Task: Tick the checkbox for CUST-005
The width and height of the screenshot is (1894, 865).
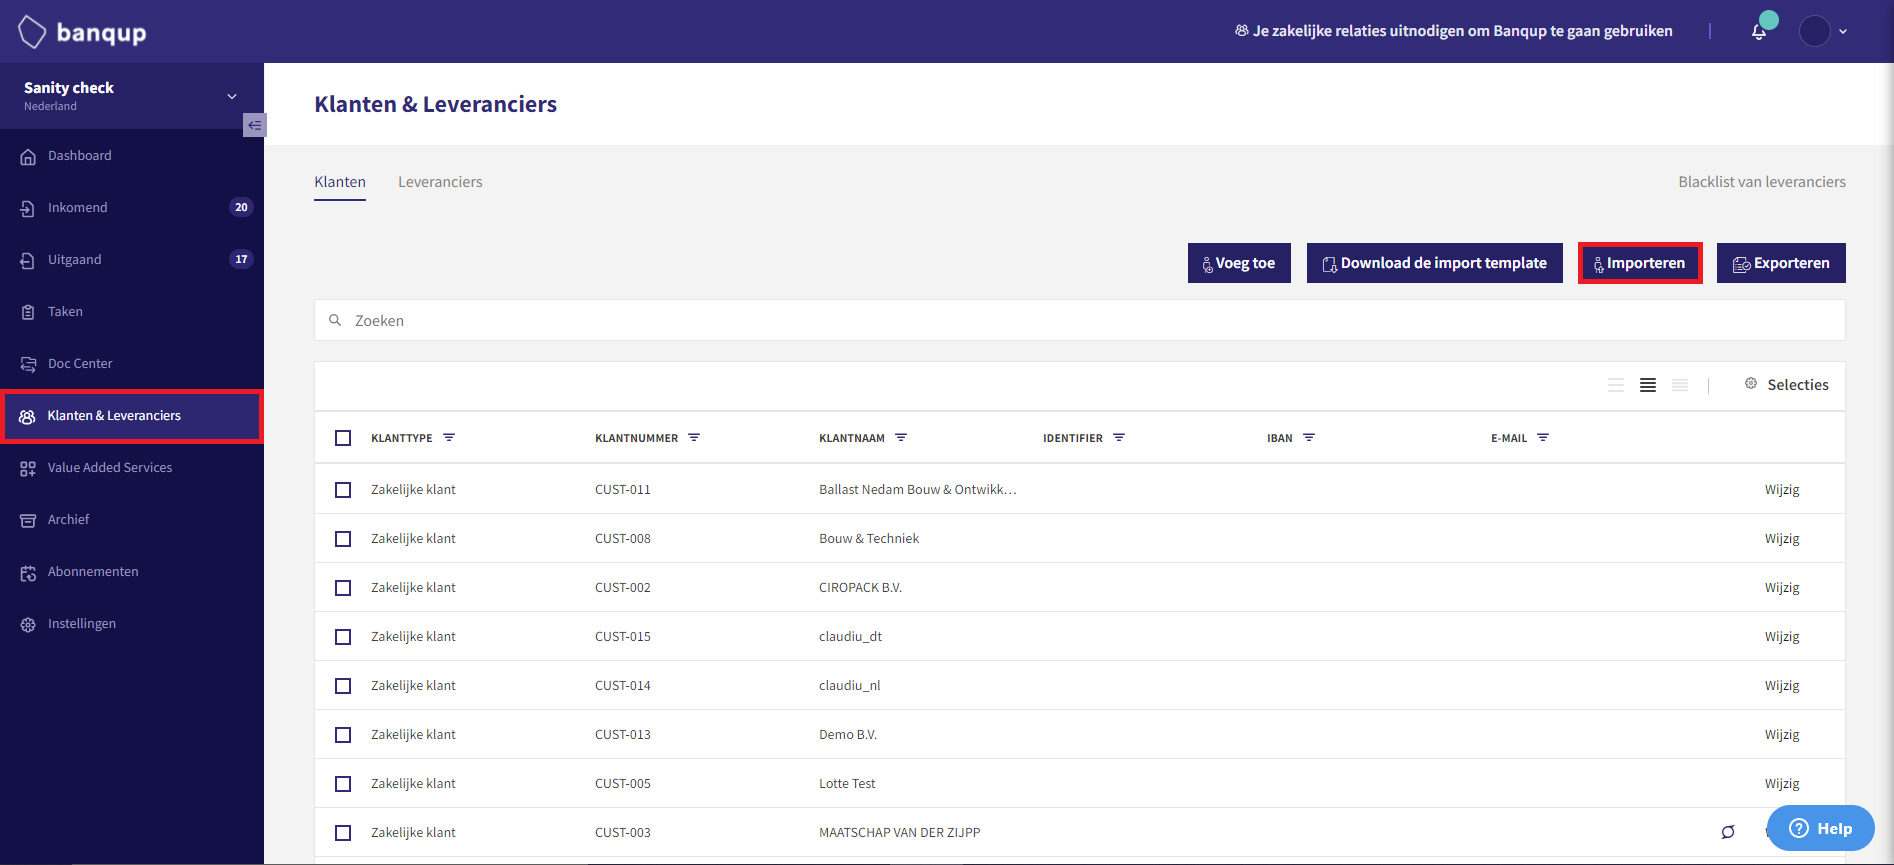Action: [x=343, y=784]
